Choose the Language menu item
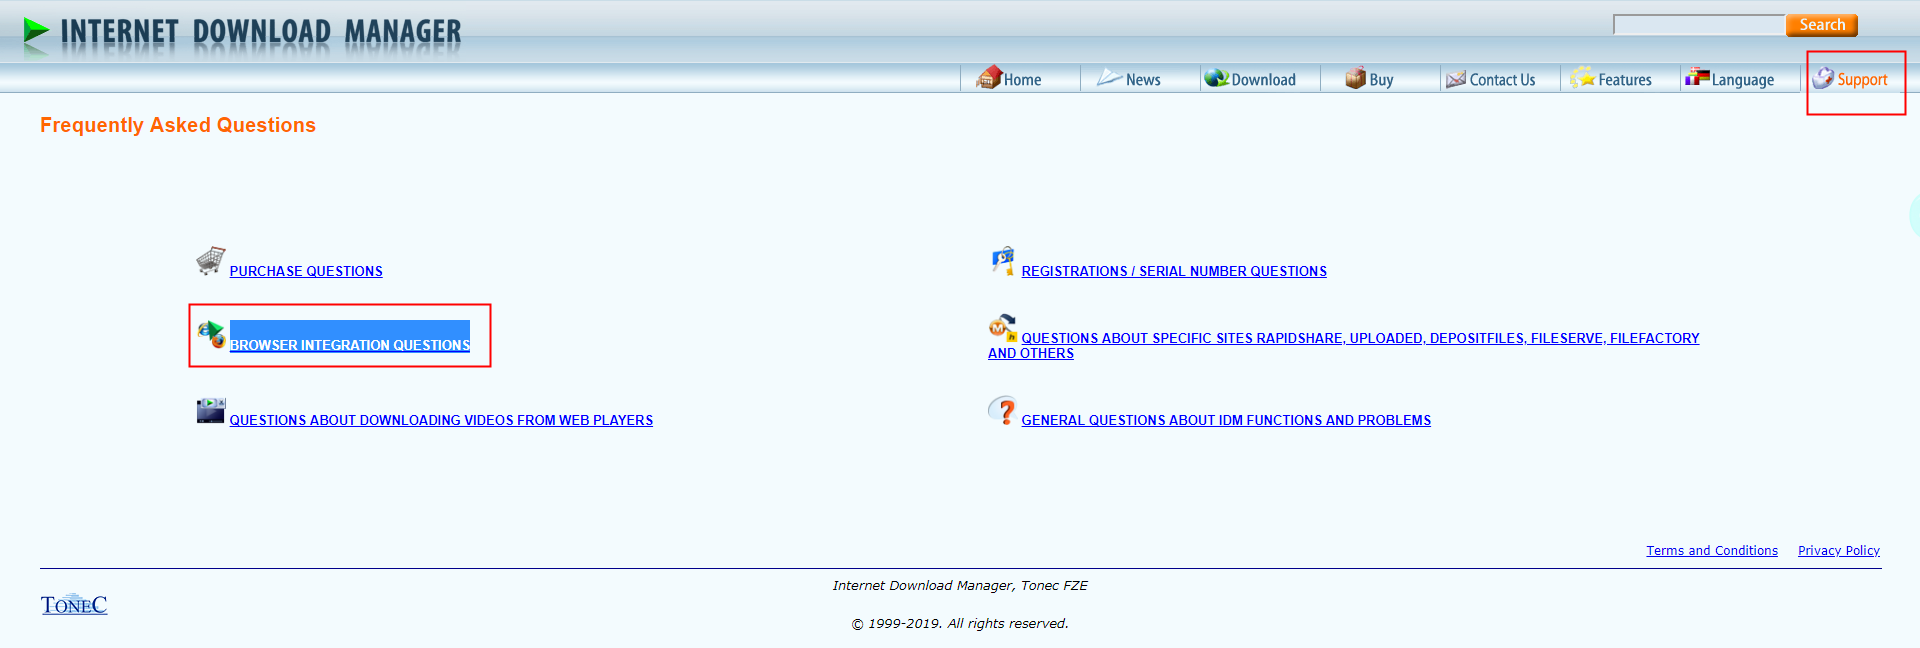Image resolution: width=1920 pixels, height=648 pixels. click(1743, 80)
